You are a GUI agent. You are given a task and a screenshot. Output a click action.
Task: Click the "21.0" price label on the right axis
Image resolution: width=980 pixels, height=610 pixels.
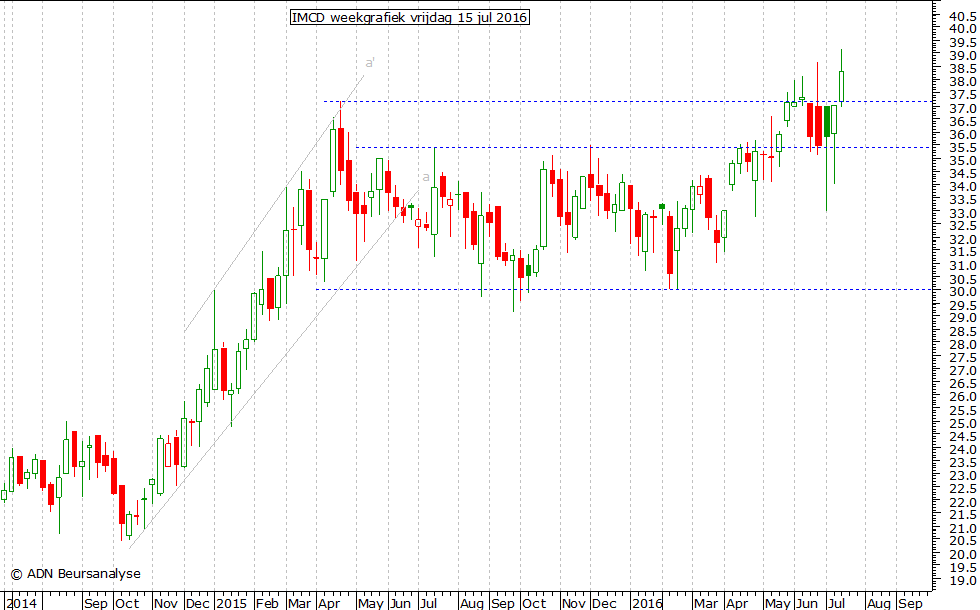point(962,528)
